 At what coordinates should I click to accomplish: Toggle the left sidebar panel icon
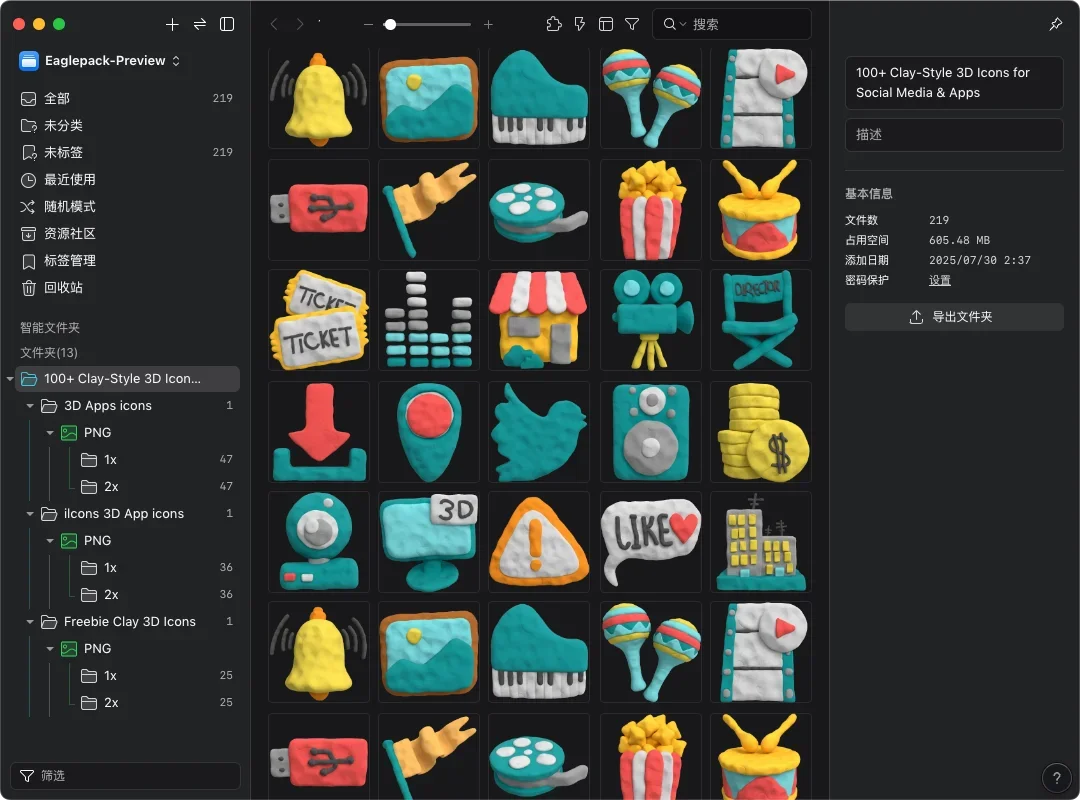tap(227, 24)
